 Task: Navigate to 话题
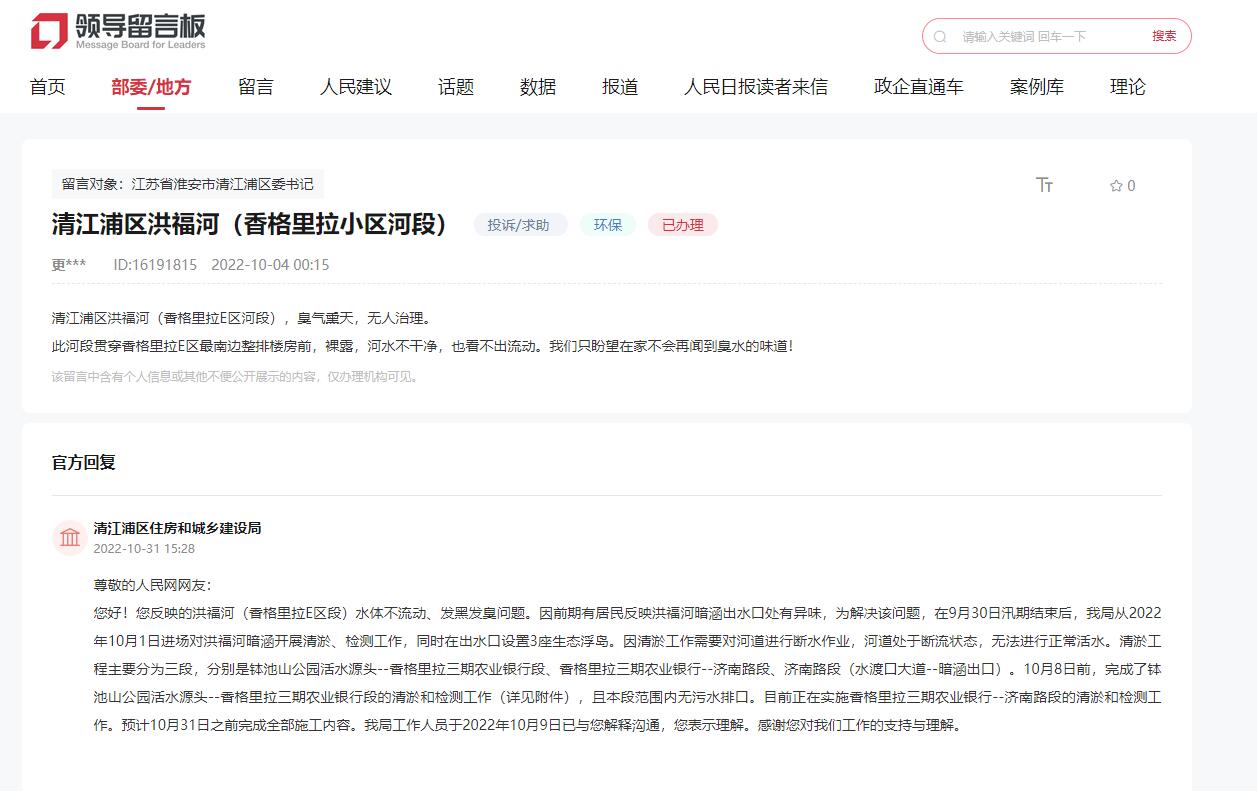pos(455,87)
